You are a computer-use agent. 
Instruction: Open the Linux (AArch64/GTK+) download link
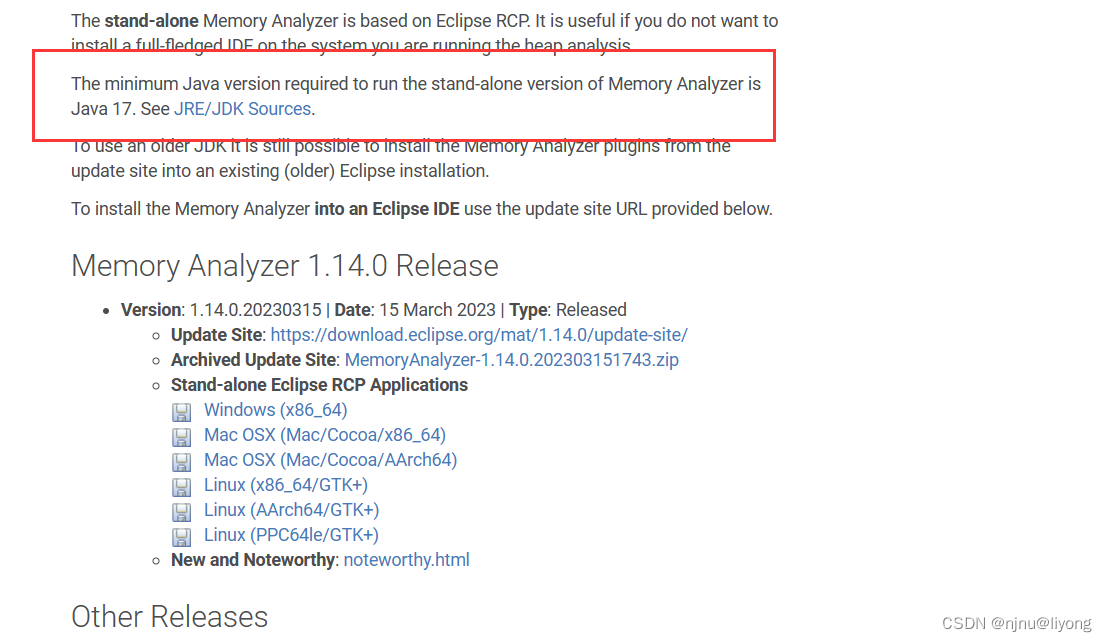[x=292, y=510]
